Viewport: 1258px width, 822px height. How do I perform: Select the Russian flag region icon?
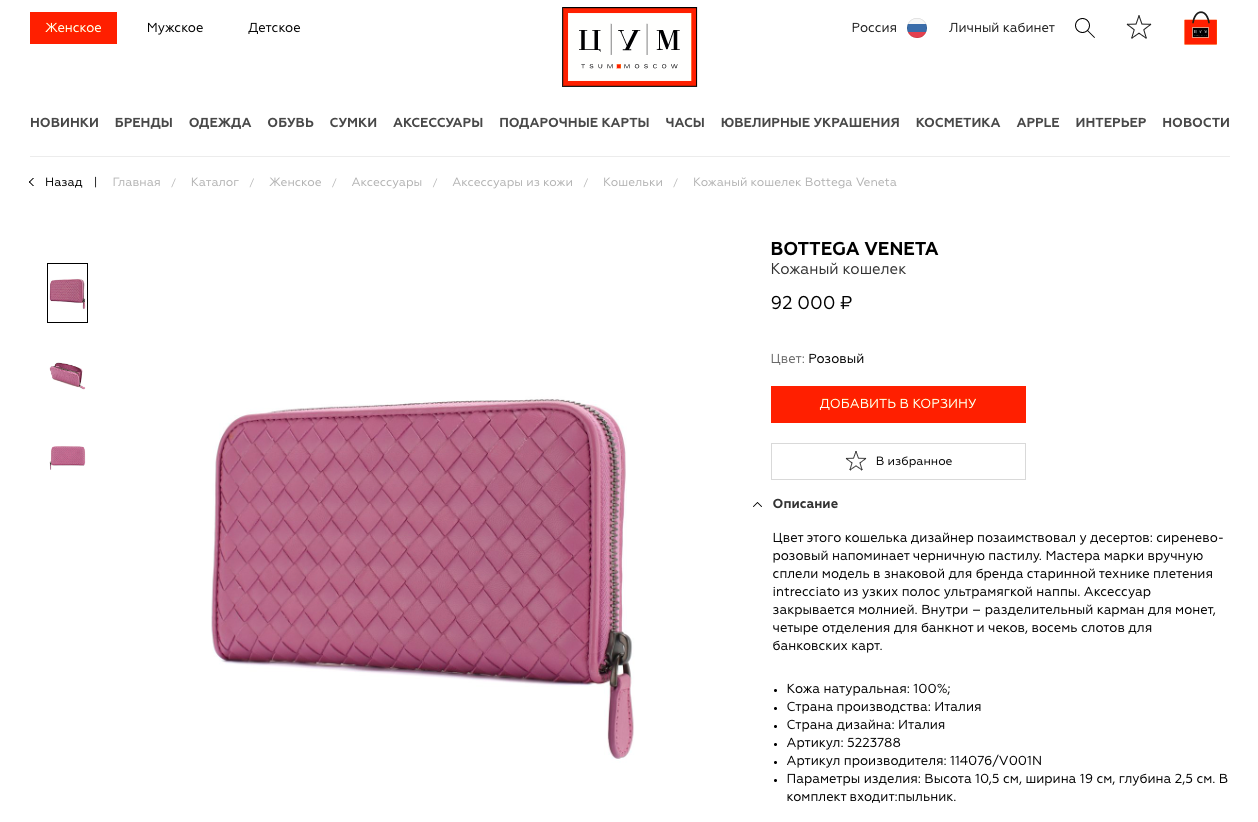pyautogui.click(x=917, y=28)
